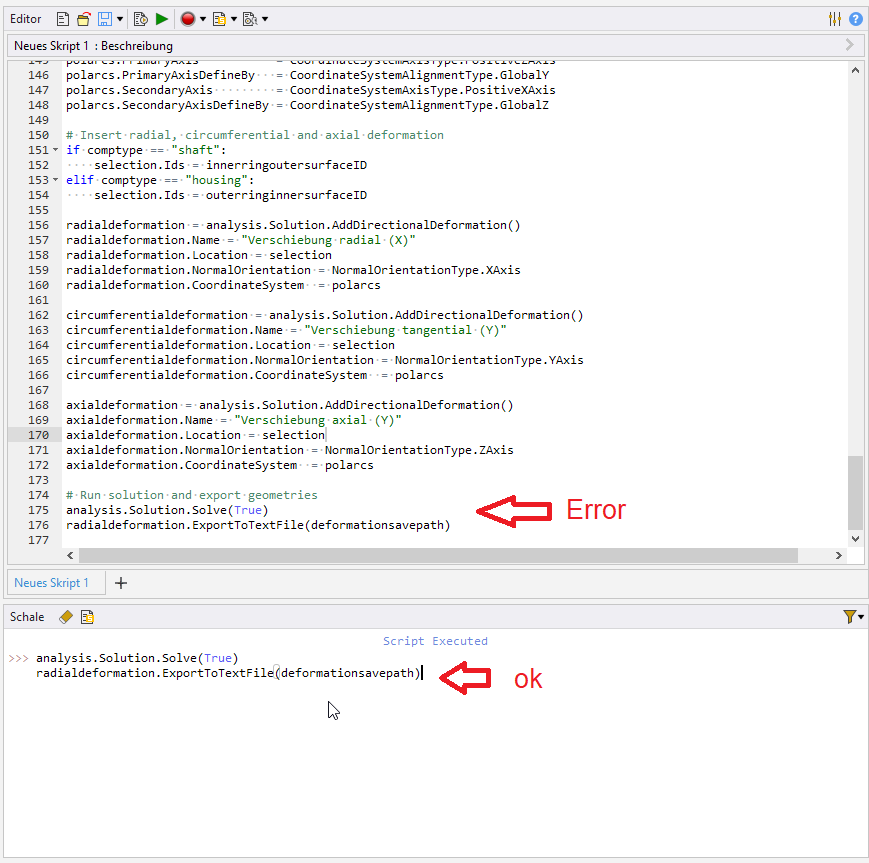Click the Schale panel label

point(27,616)
